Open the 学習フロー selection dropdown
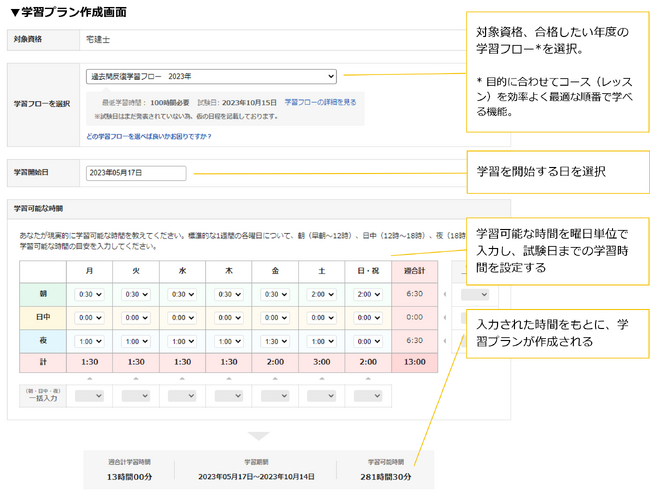This screenshot has height=493, width=650. [211, 76]
